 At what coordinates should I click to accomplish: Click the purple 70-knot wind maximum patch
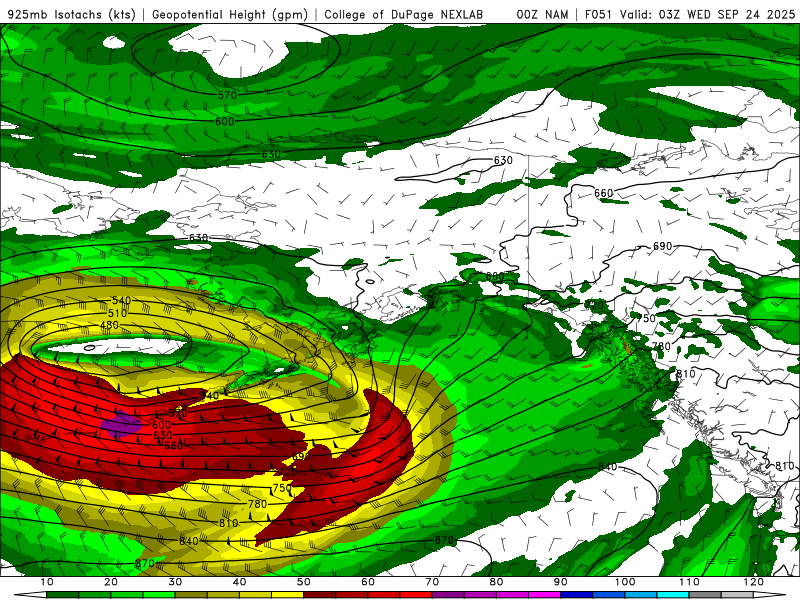click(x=120, y=425)
